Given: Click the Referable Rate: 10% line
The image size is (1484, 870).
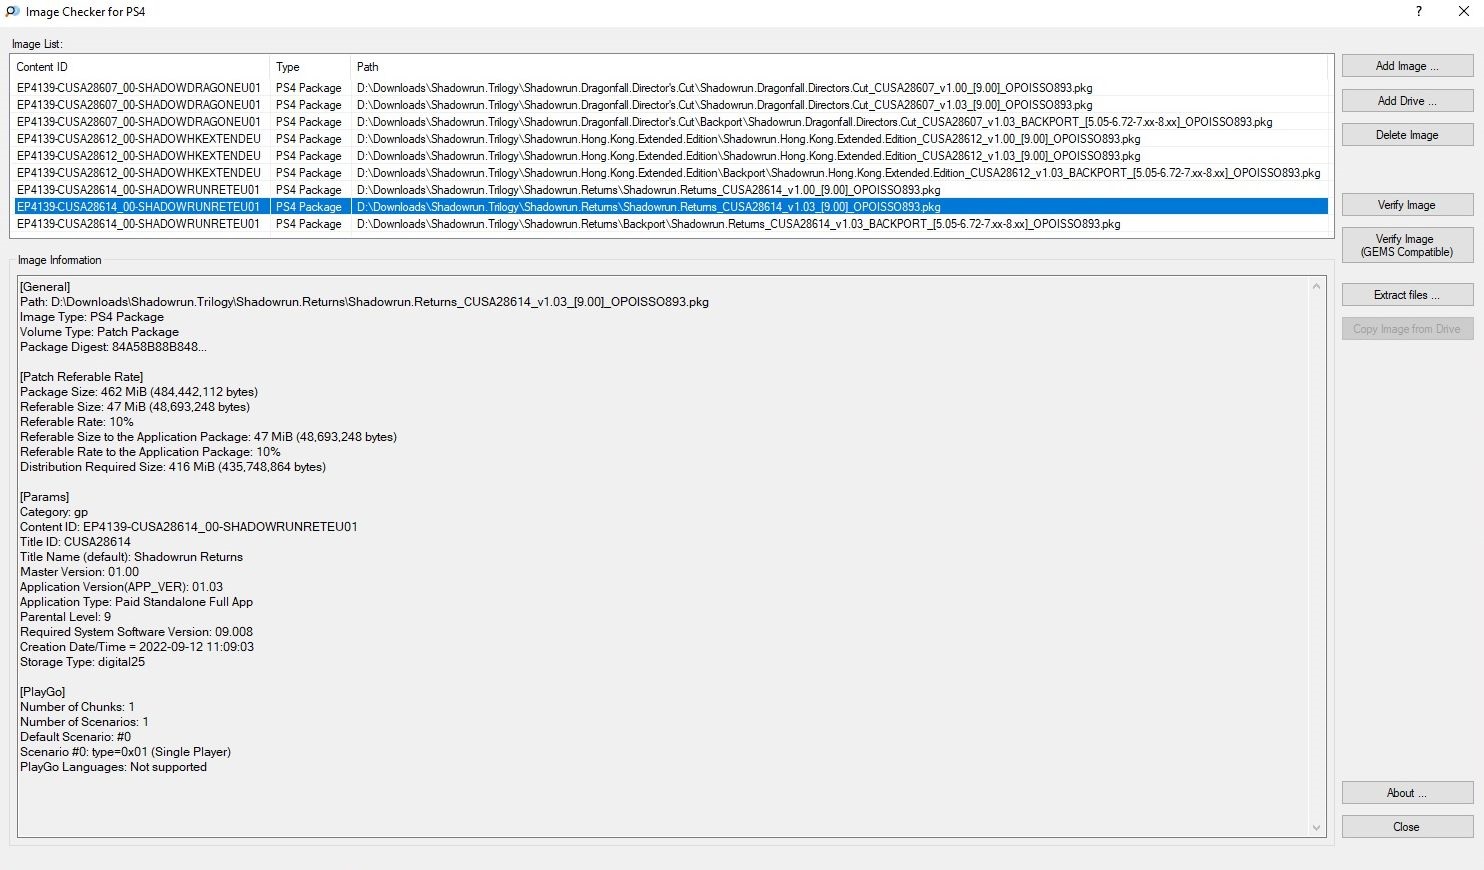Looking at the screenshot, I should [x=77, y=422].
